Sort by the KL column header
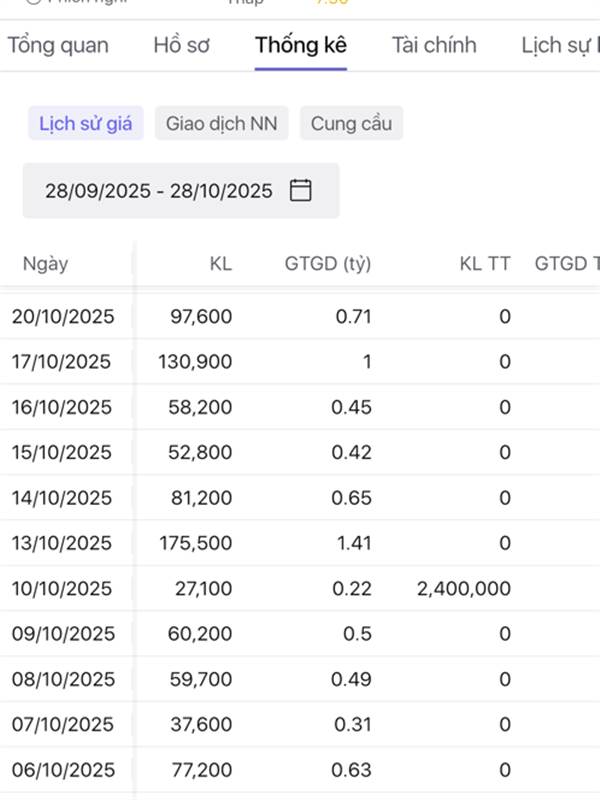600x800 pixels. point(220,264)
